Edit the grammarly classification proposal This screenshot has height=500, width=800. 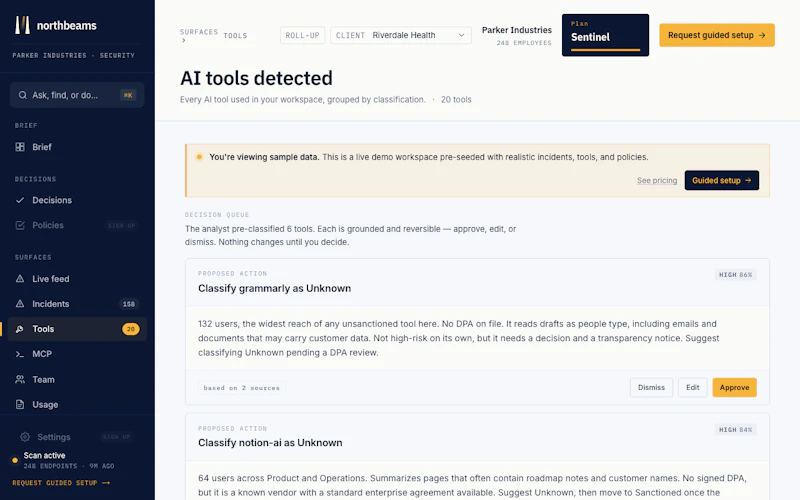[692, 387]
